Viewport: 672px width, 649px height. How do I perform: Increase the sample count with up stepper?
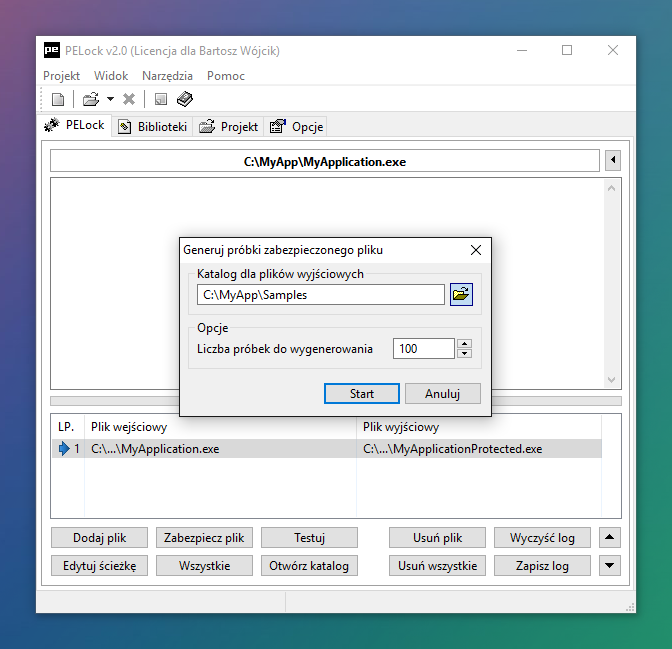(x=464, y=344)
